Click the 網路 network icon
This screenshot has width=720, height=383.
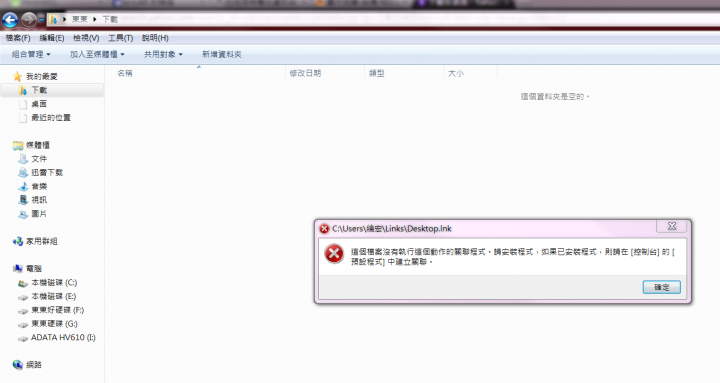17,365
